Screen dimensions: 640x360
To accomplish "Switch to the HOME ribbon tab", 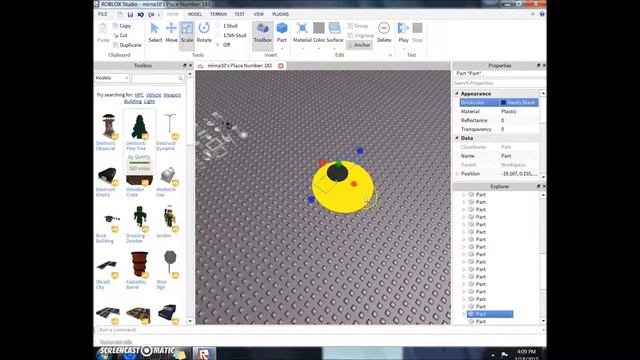I will [173, 14].
